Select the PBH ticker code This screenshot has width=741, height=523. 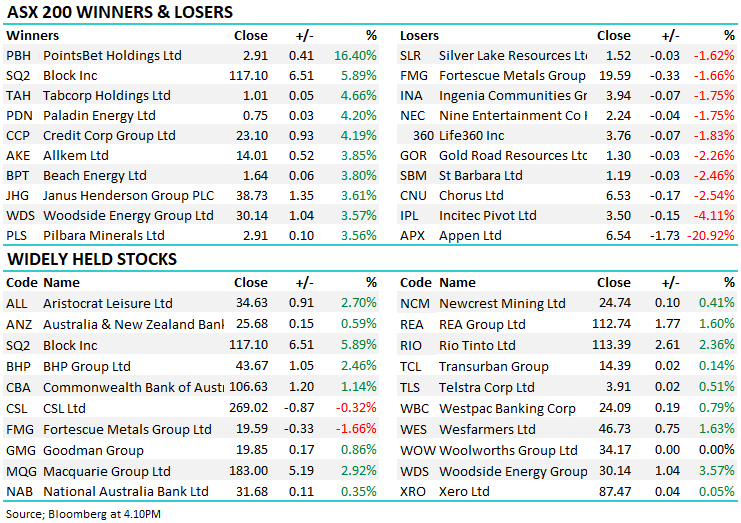19,56
